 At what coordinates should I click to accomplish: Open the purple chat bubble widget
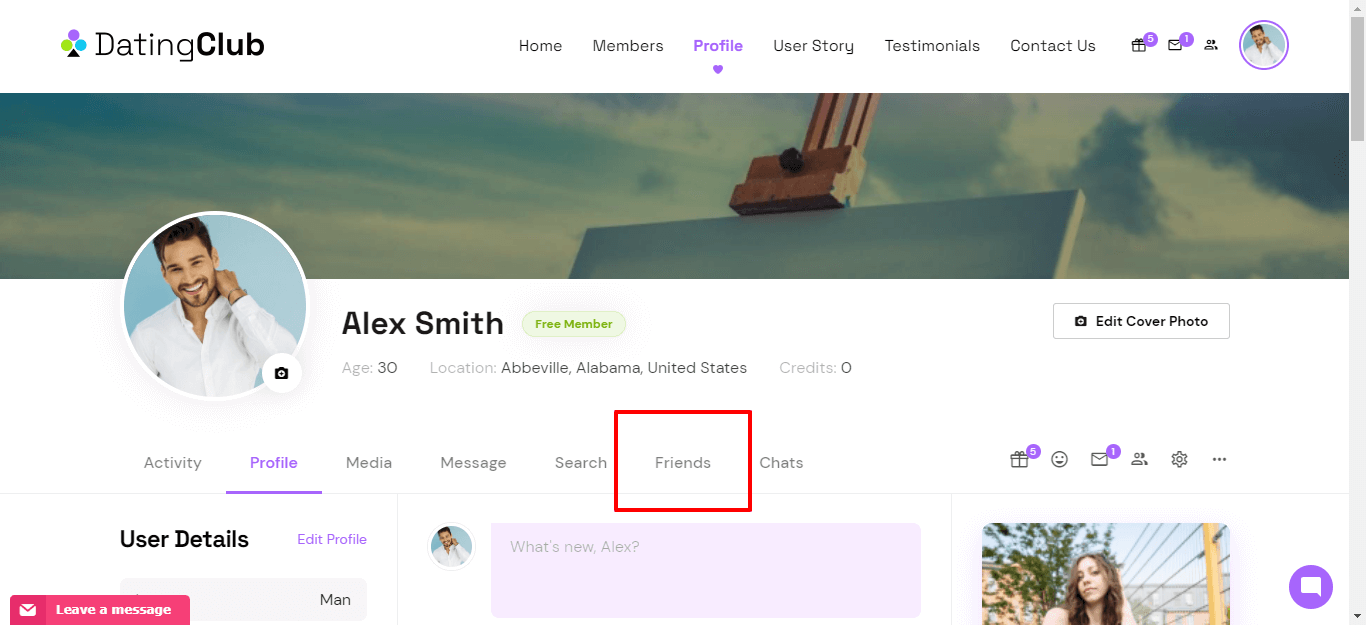click(x=1311, y=587)
